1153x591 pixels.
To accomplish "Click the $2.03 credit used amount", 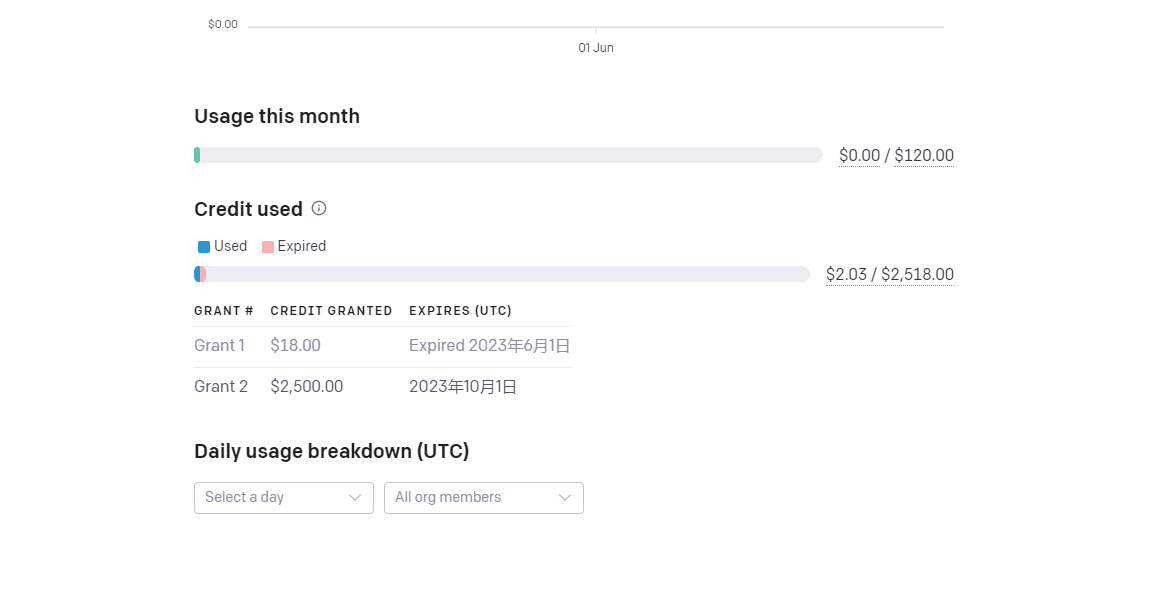I will (x=846, y=274).
